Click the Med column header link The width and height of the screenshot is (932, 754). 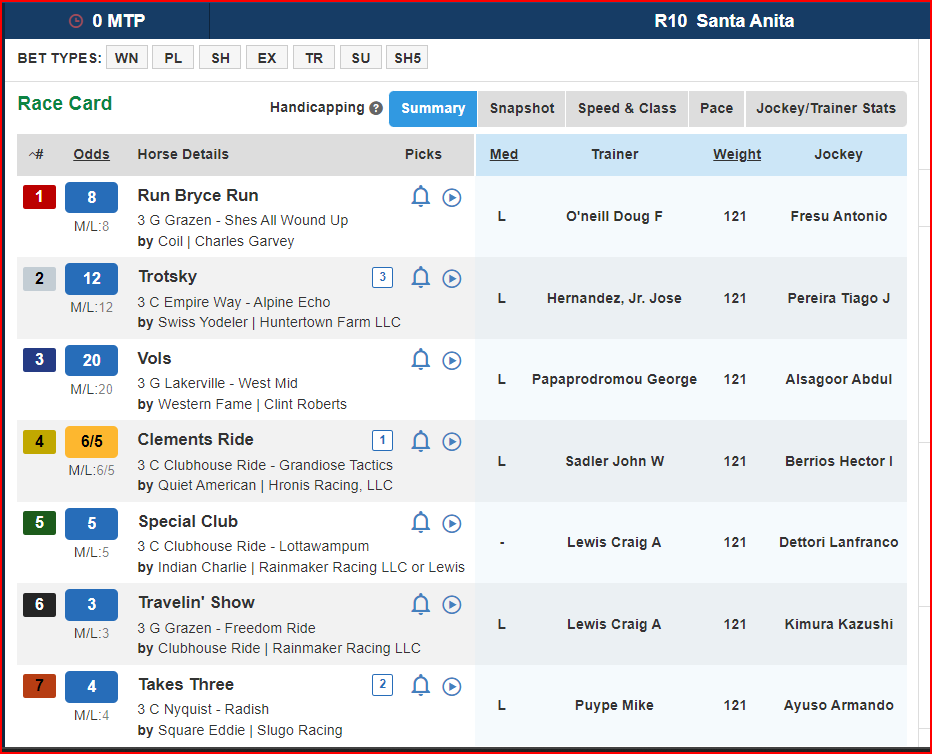click(503, 154)
